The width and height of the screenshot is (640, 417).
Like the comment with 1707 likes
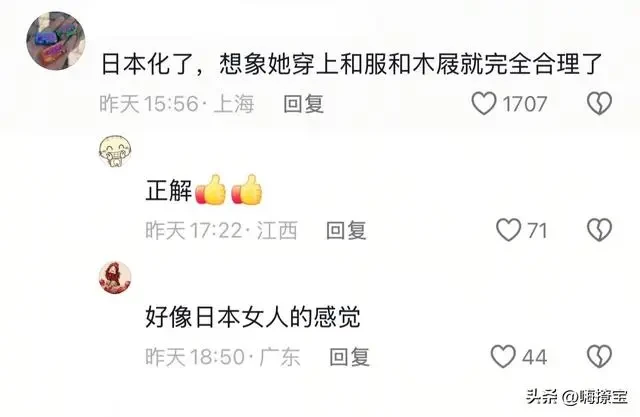coord(484,103)
